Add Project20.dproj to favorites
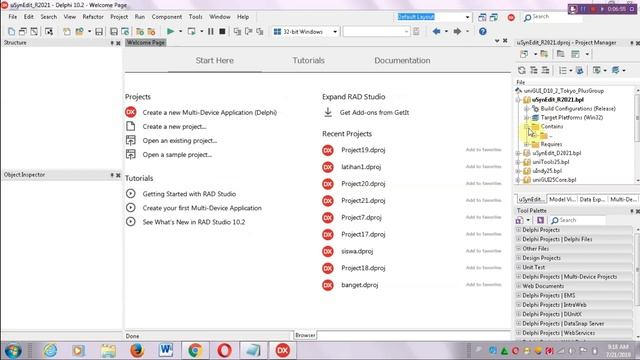This screenshot has height=360, width=640. [x=483, y=183]
